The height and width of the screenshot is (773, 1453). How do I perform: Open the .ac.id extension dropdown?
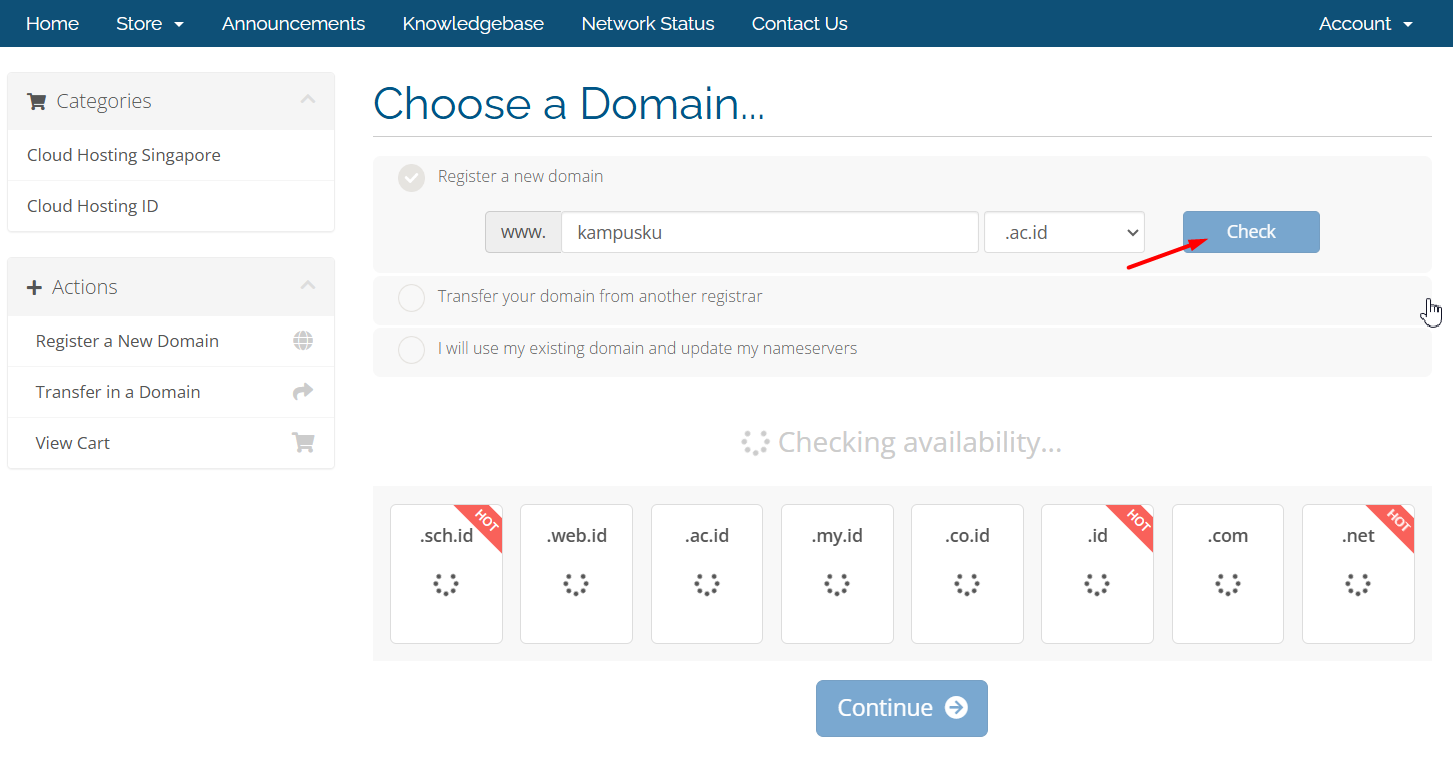1064,232
